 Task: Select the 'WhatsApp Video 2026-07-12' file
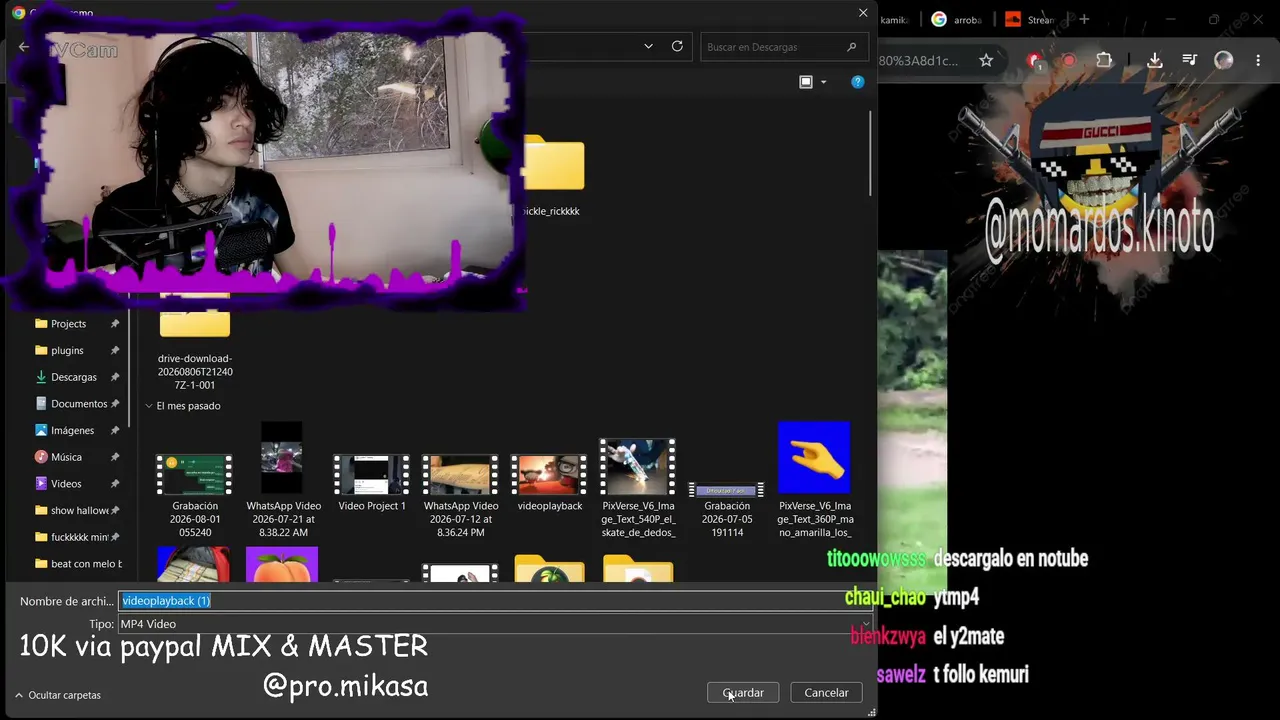461,495
